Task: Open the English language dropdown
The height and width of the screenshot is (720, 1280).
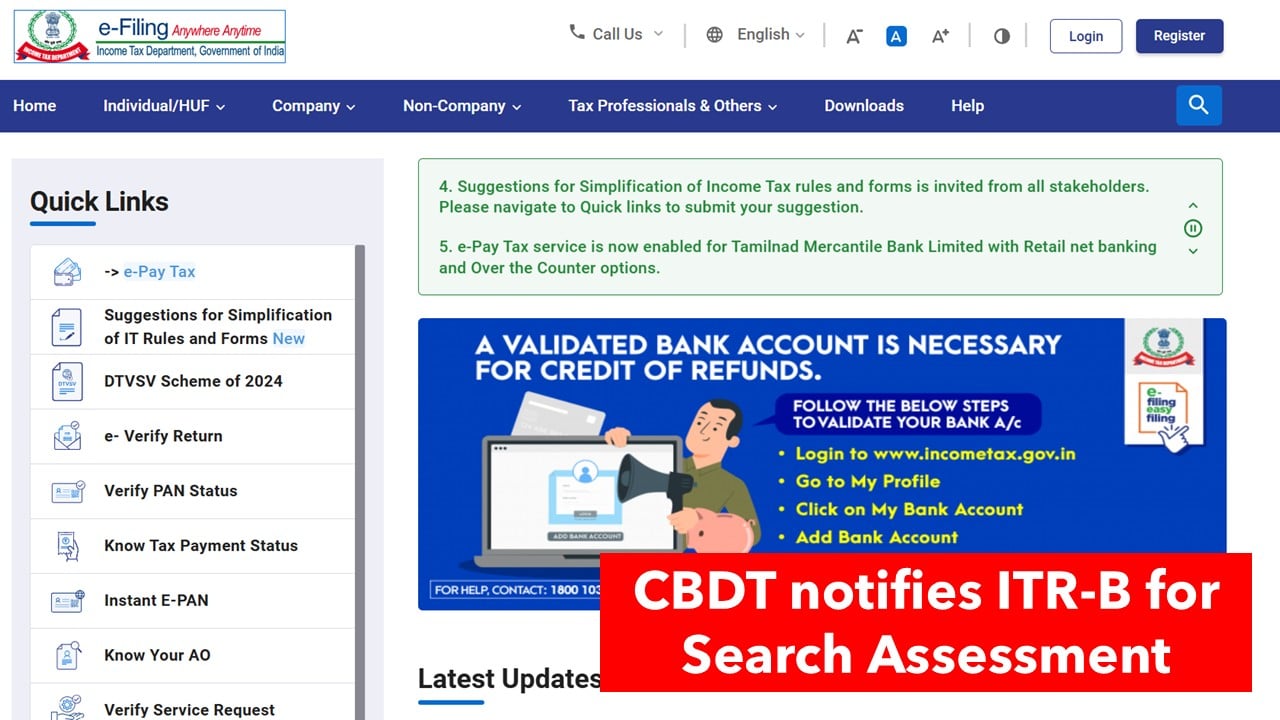Action: 770,34
